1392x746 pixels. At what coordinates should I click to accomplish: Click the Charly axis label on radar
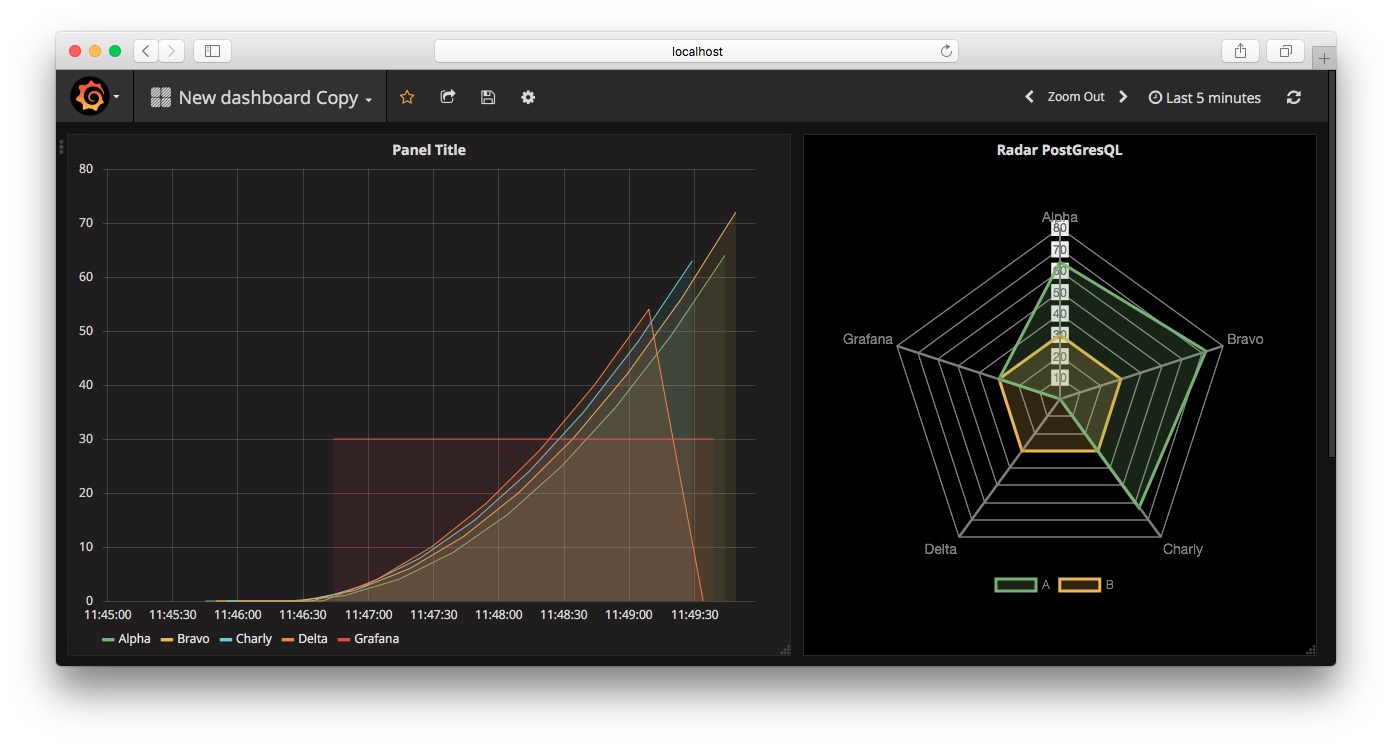1183,549
